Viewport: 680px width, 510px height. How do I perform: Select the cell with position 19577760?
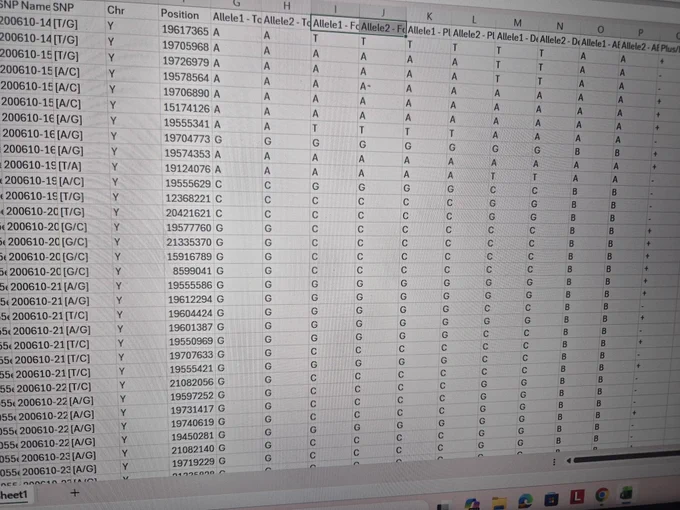189,228
